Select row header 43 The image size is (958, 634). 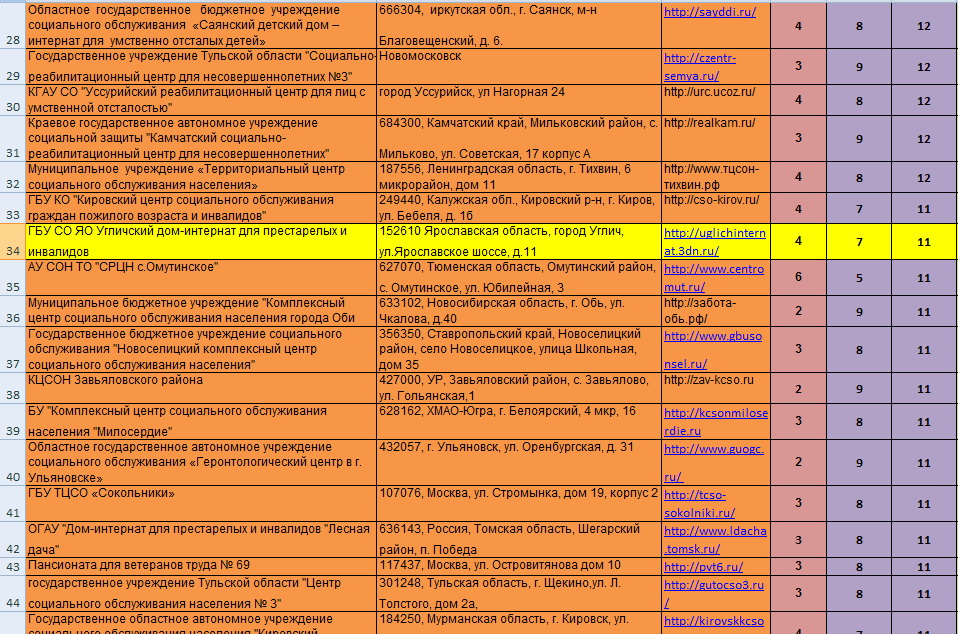12,566
